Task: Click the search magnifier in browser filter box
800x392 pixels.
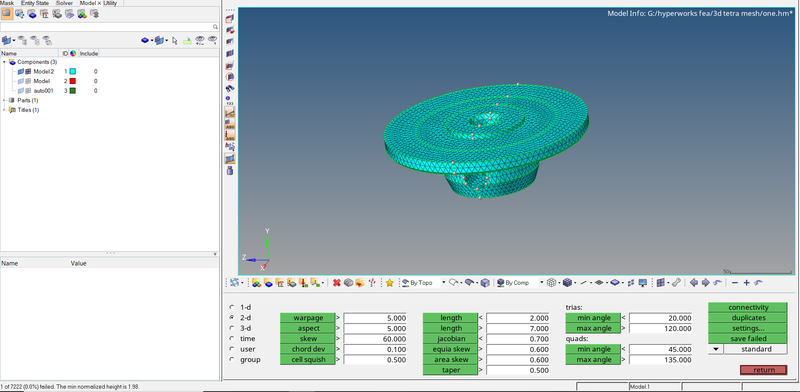Action: pos(216,27)
